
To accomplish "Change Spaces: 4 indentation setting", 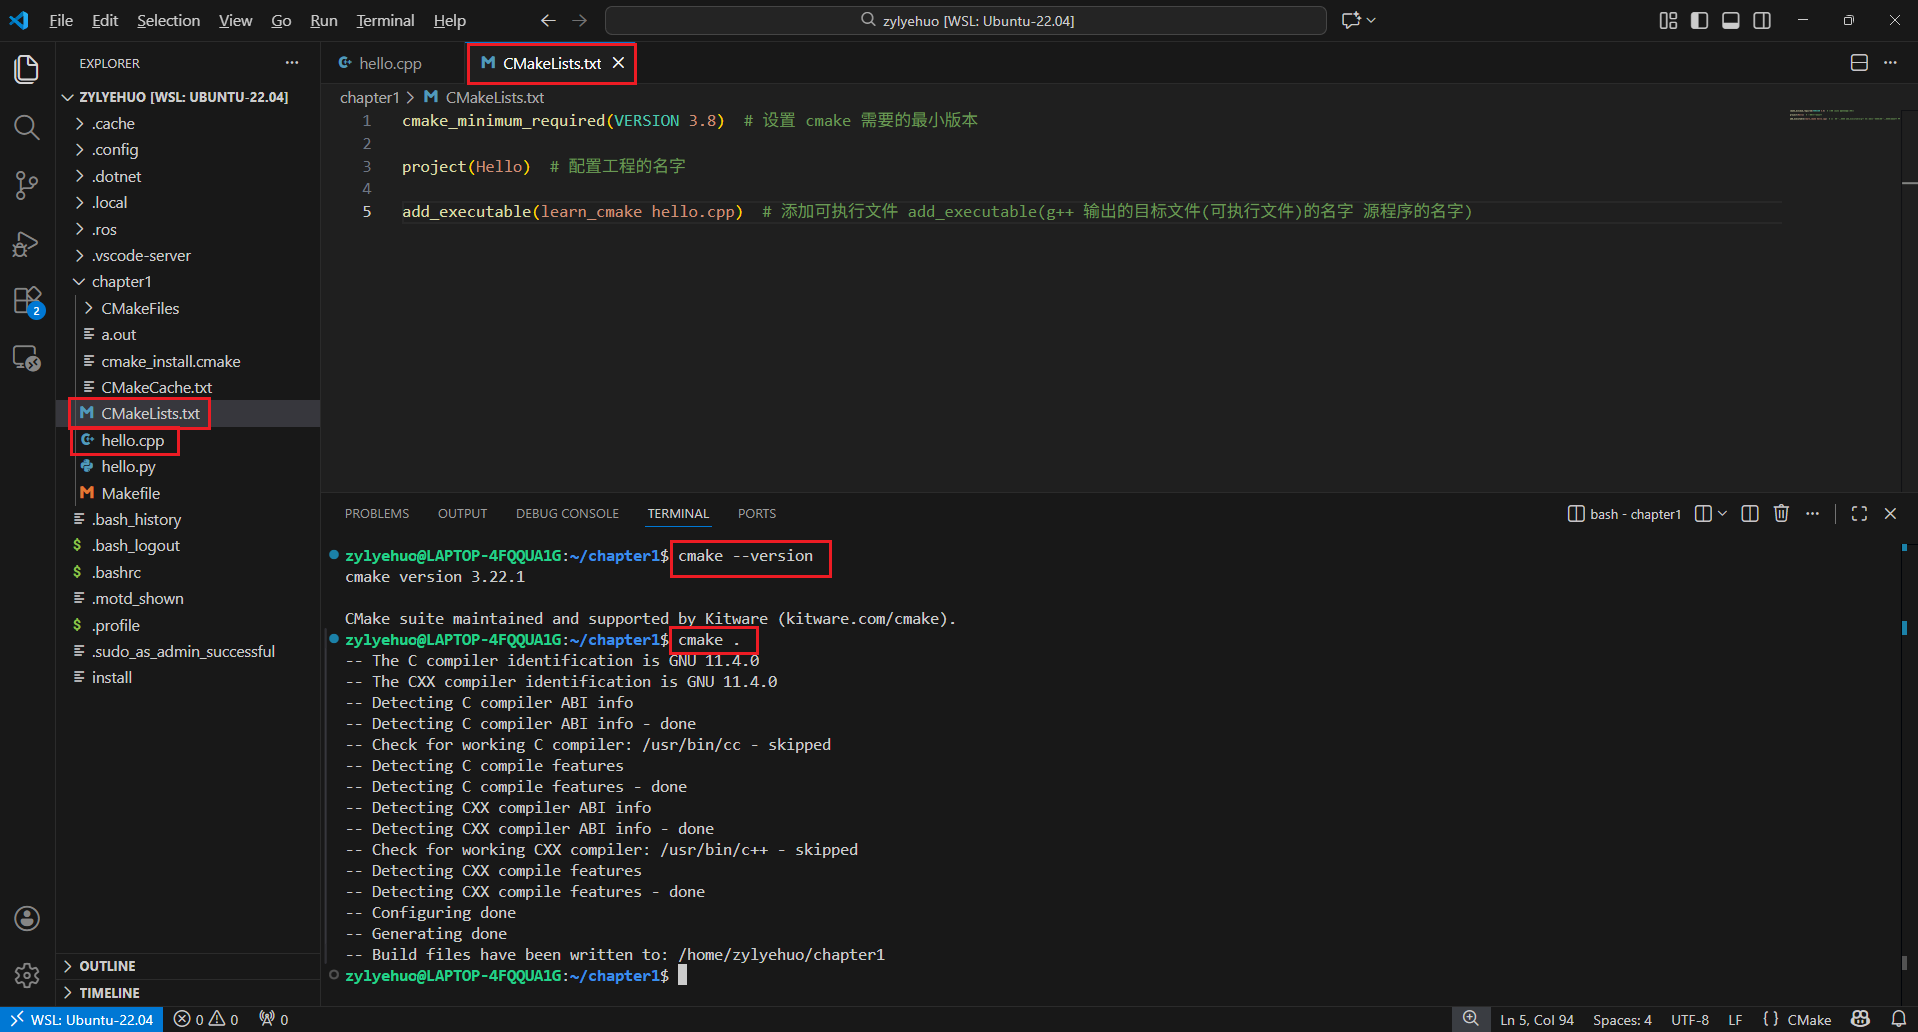I will coord(1622,1019).
